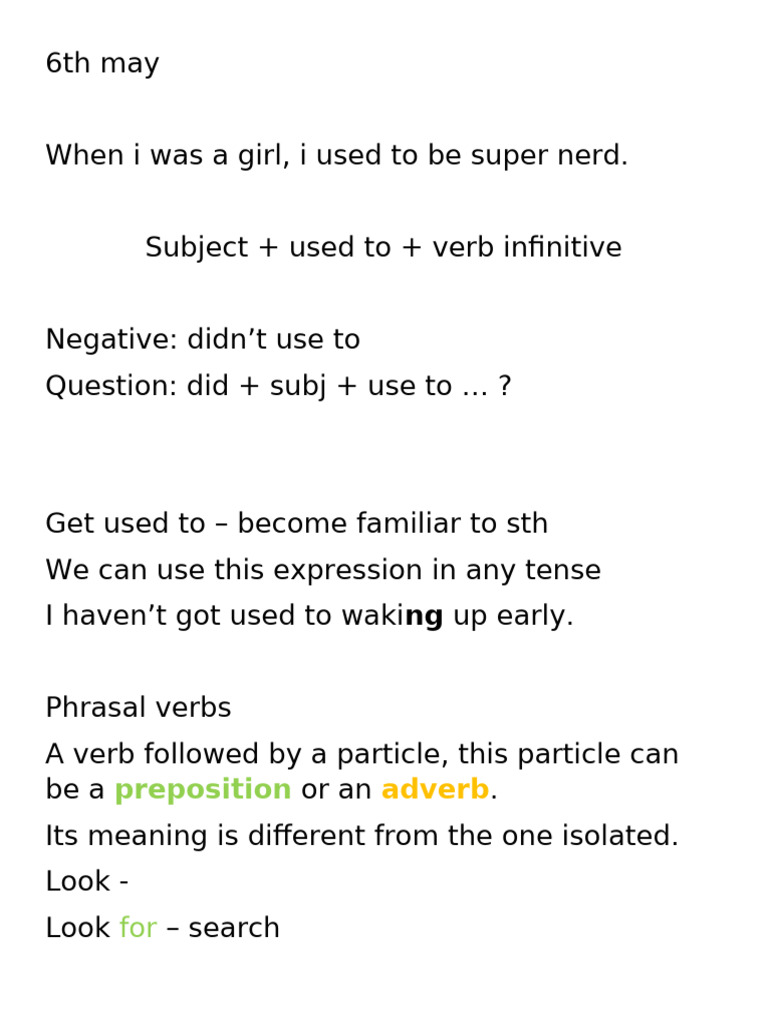Click the '6th may' date line

(x=103, y=64)
